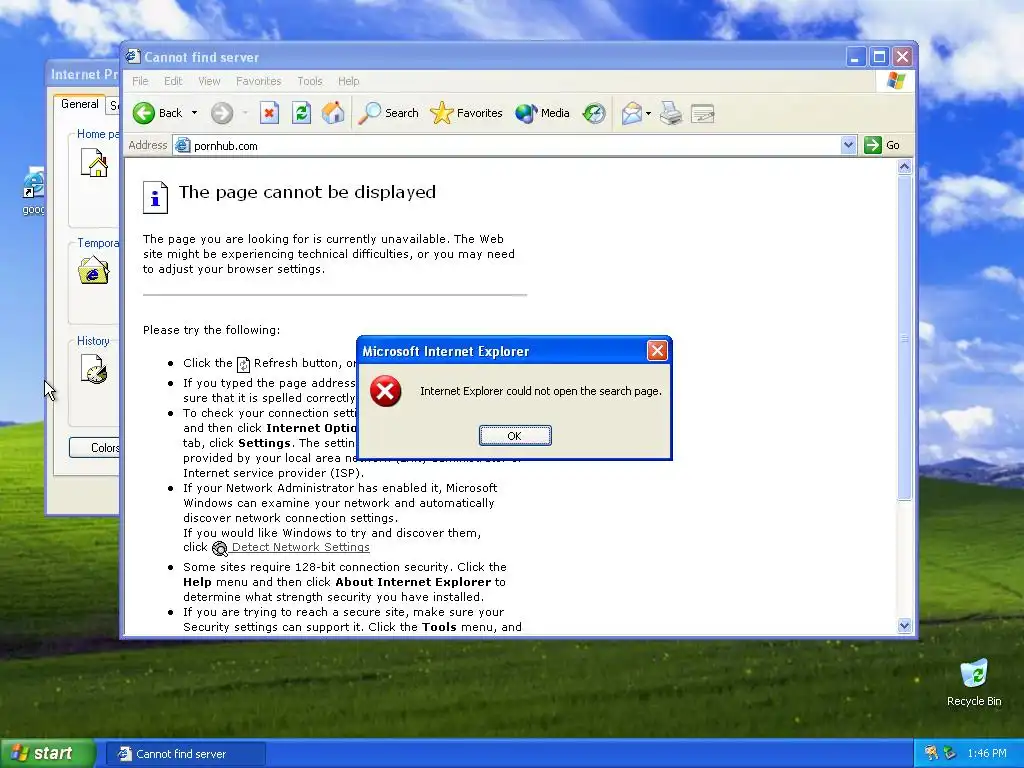Click the Internet Properties window title bar
1024x768 pixels.
coord(83,74)
